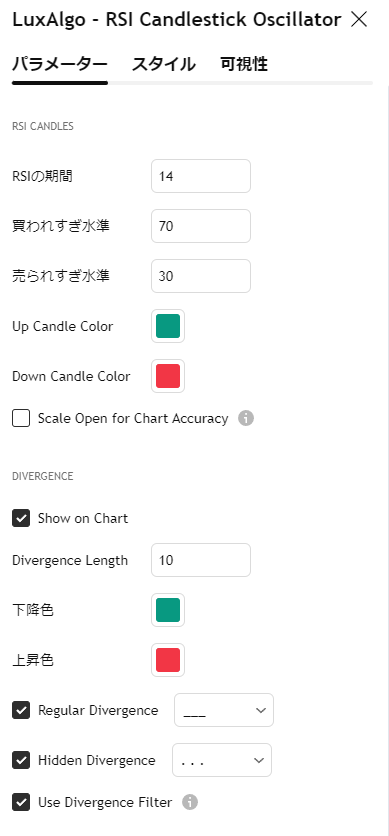Disable the Hidden Divergence checkbox
389x836 pixels.
[21, 760]
